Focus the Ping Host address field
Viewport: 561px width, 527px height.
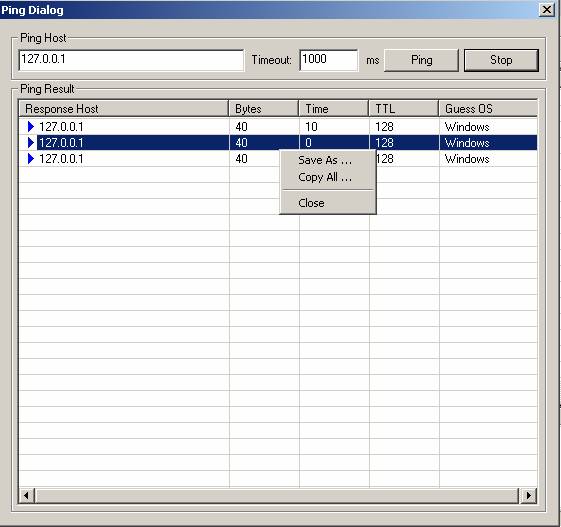pyautogui.click(x=131, y=60)
